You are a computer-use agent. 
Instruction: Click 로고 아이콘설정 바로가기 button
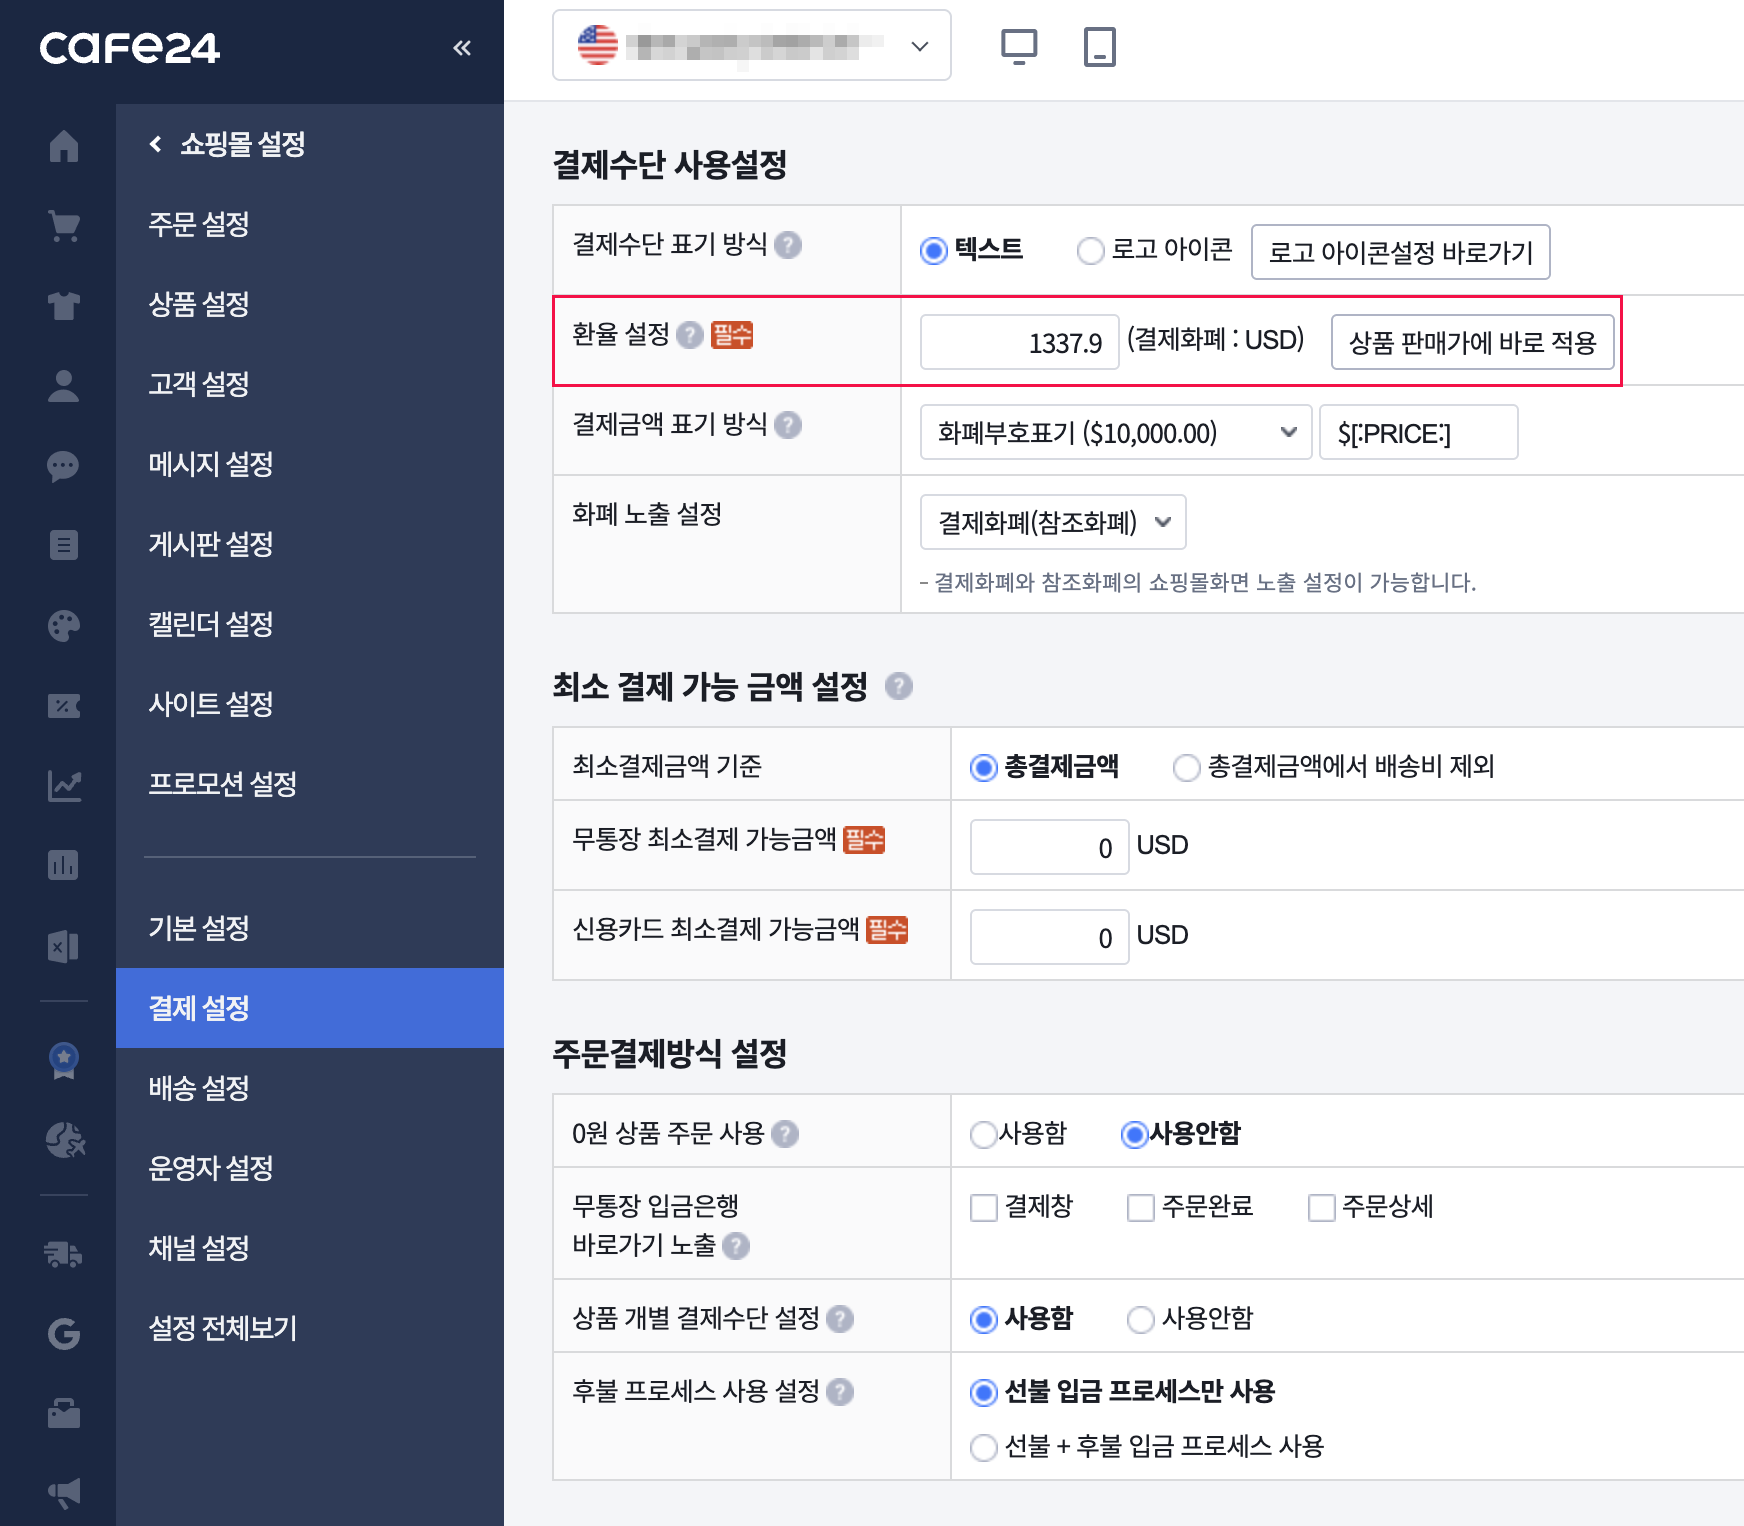(1401, 252)
